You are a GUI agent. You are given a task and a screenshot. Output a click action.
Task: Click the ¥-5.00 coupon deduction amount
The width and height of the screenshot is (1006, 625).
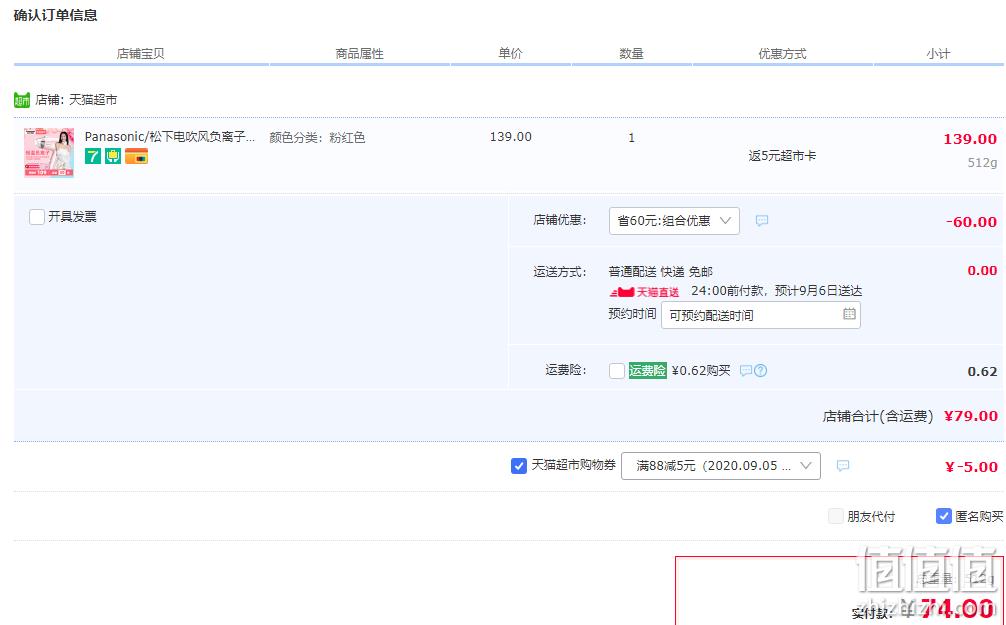971,467
